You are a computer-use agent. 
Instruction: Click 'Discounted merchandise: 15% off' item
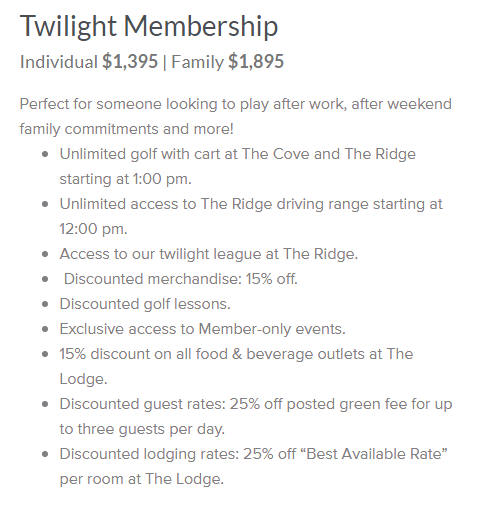click(181, 279)
